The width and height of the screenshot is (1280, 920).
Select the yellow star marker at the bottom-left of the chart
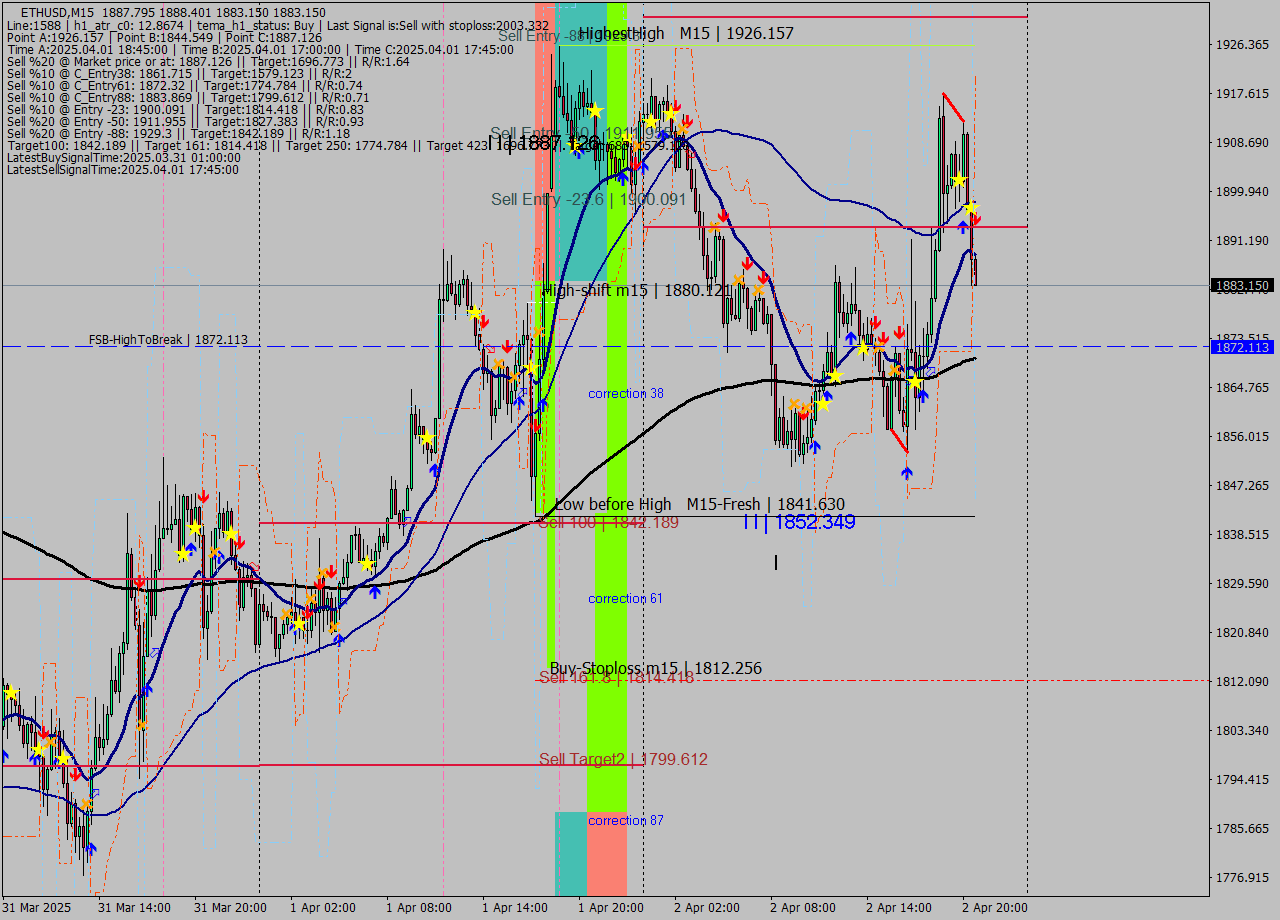pyautogui.click(x=12, y=690)
